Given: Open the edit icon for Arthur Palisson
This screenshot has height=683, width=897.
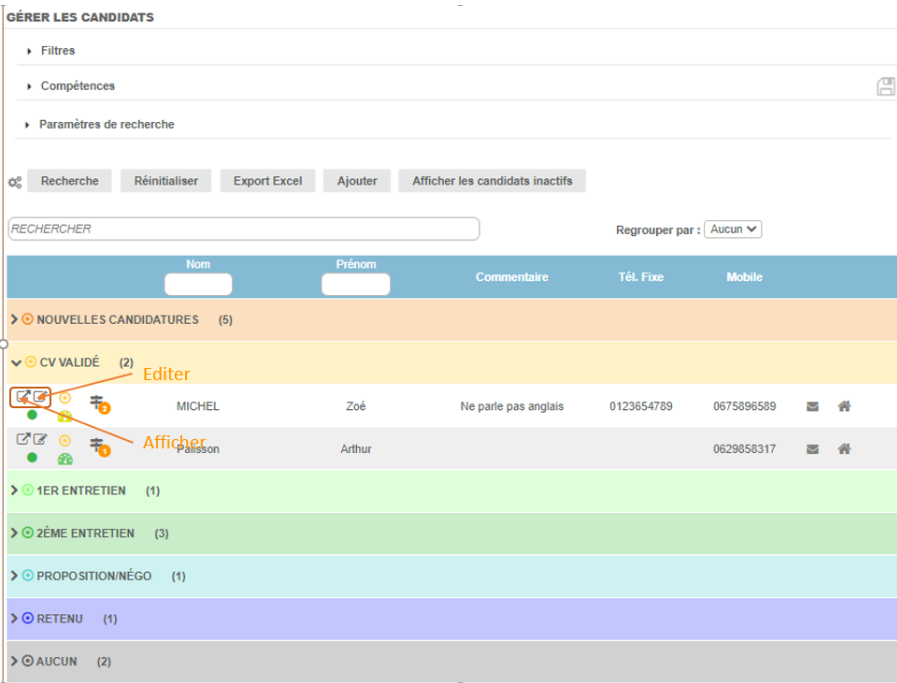Looking at the screenshot, I should tap(41, 439).
